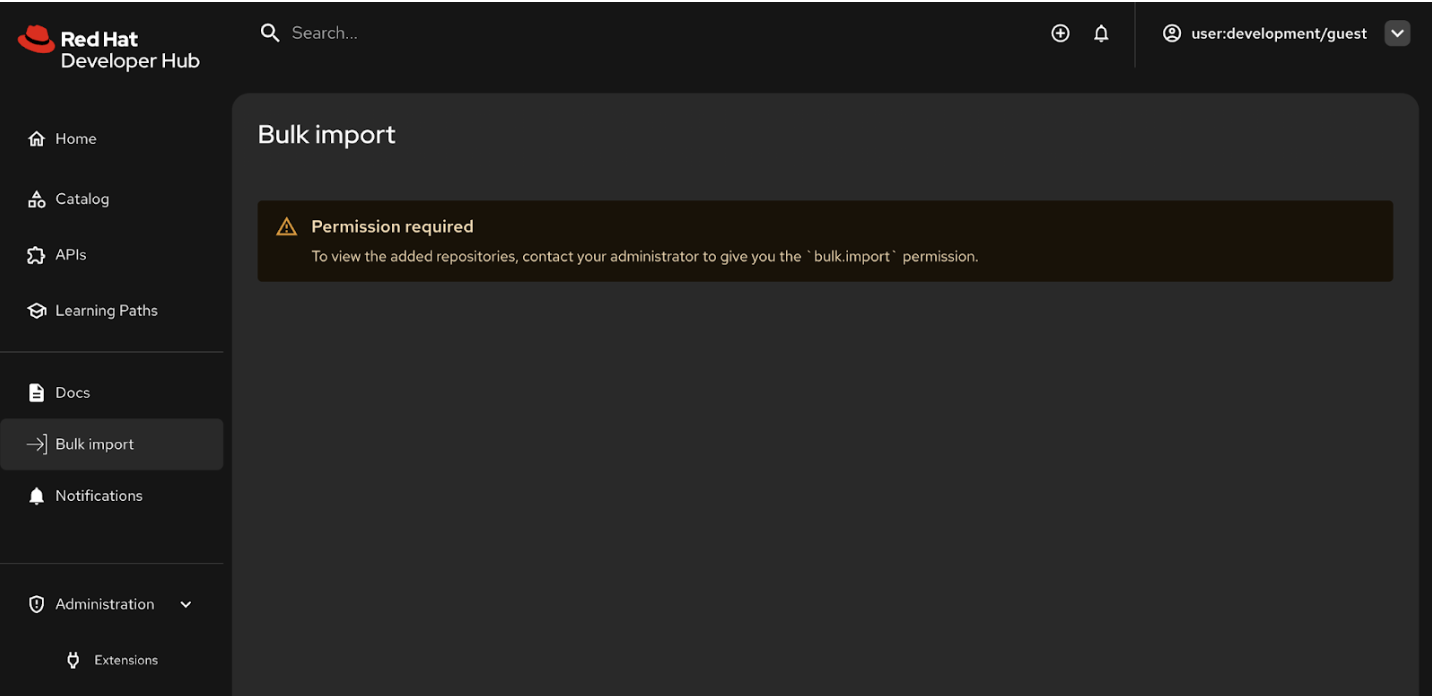Click the sidebar Notifications bell icon

(37, 496)
